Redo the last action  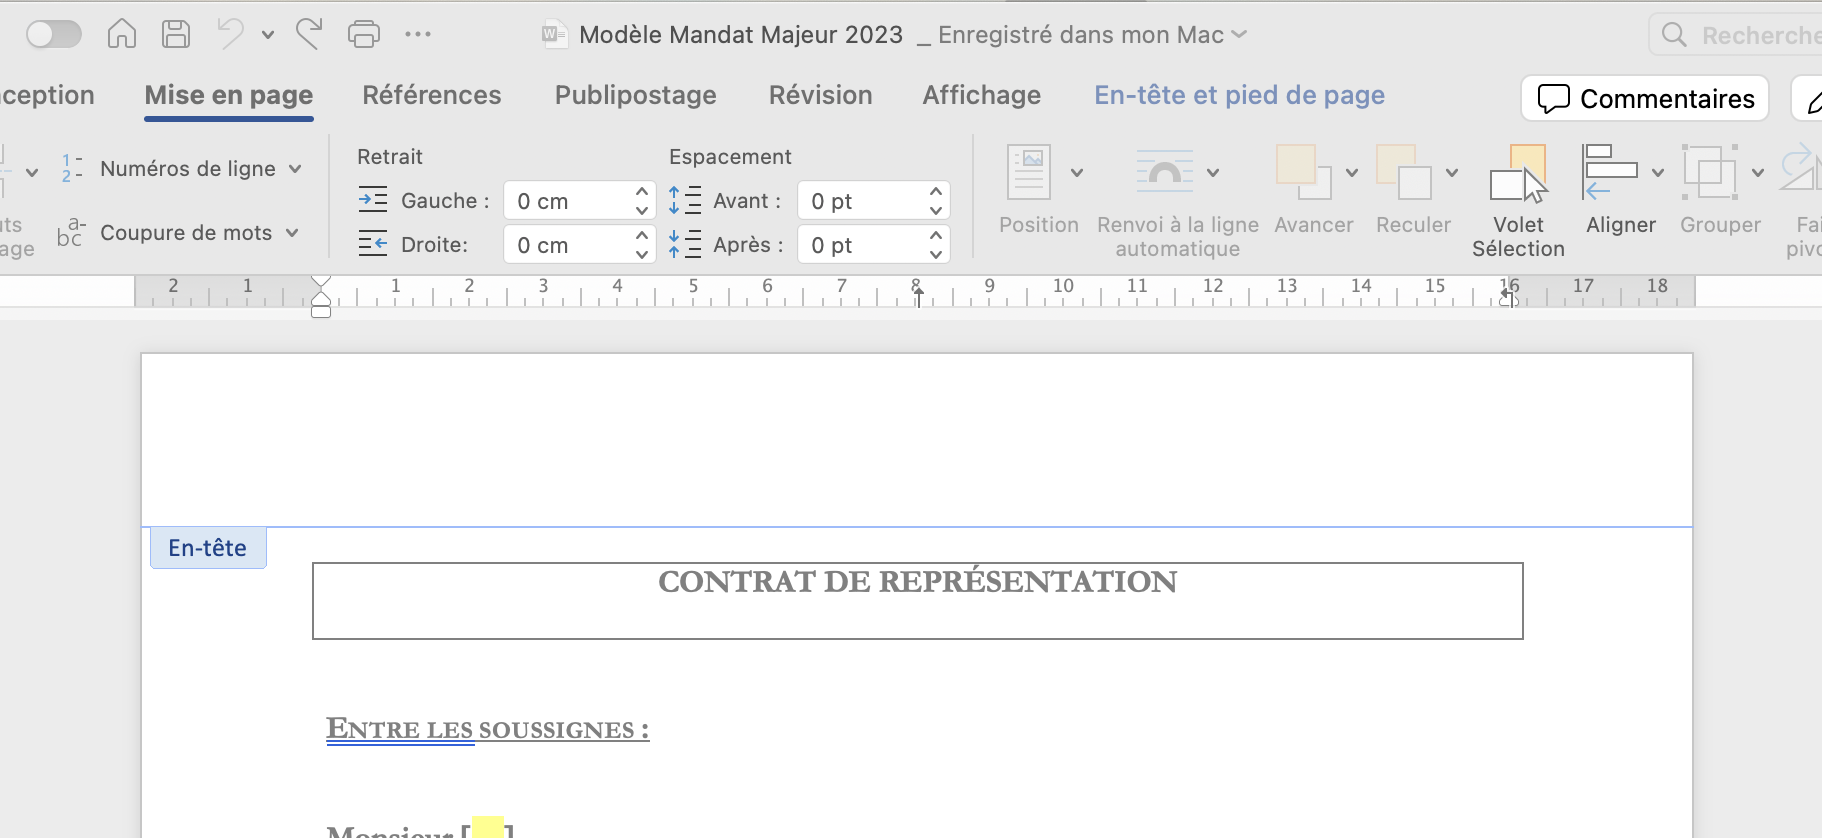pyautogui.click(x=309, y=35)
